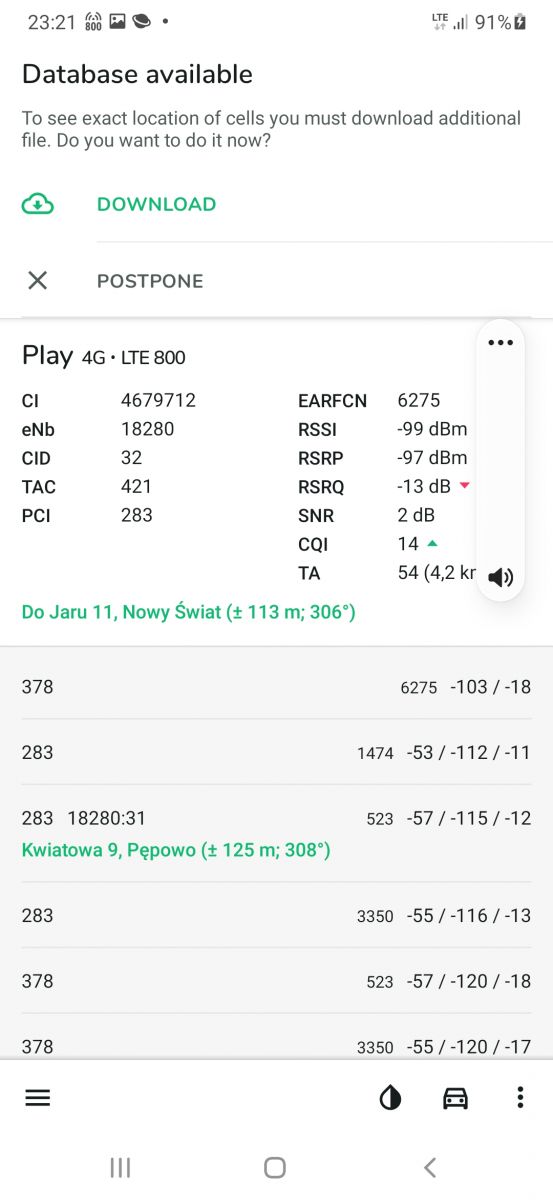Tap the cloud download icon

pos(38,204)
